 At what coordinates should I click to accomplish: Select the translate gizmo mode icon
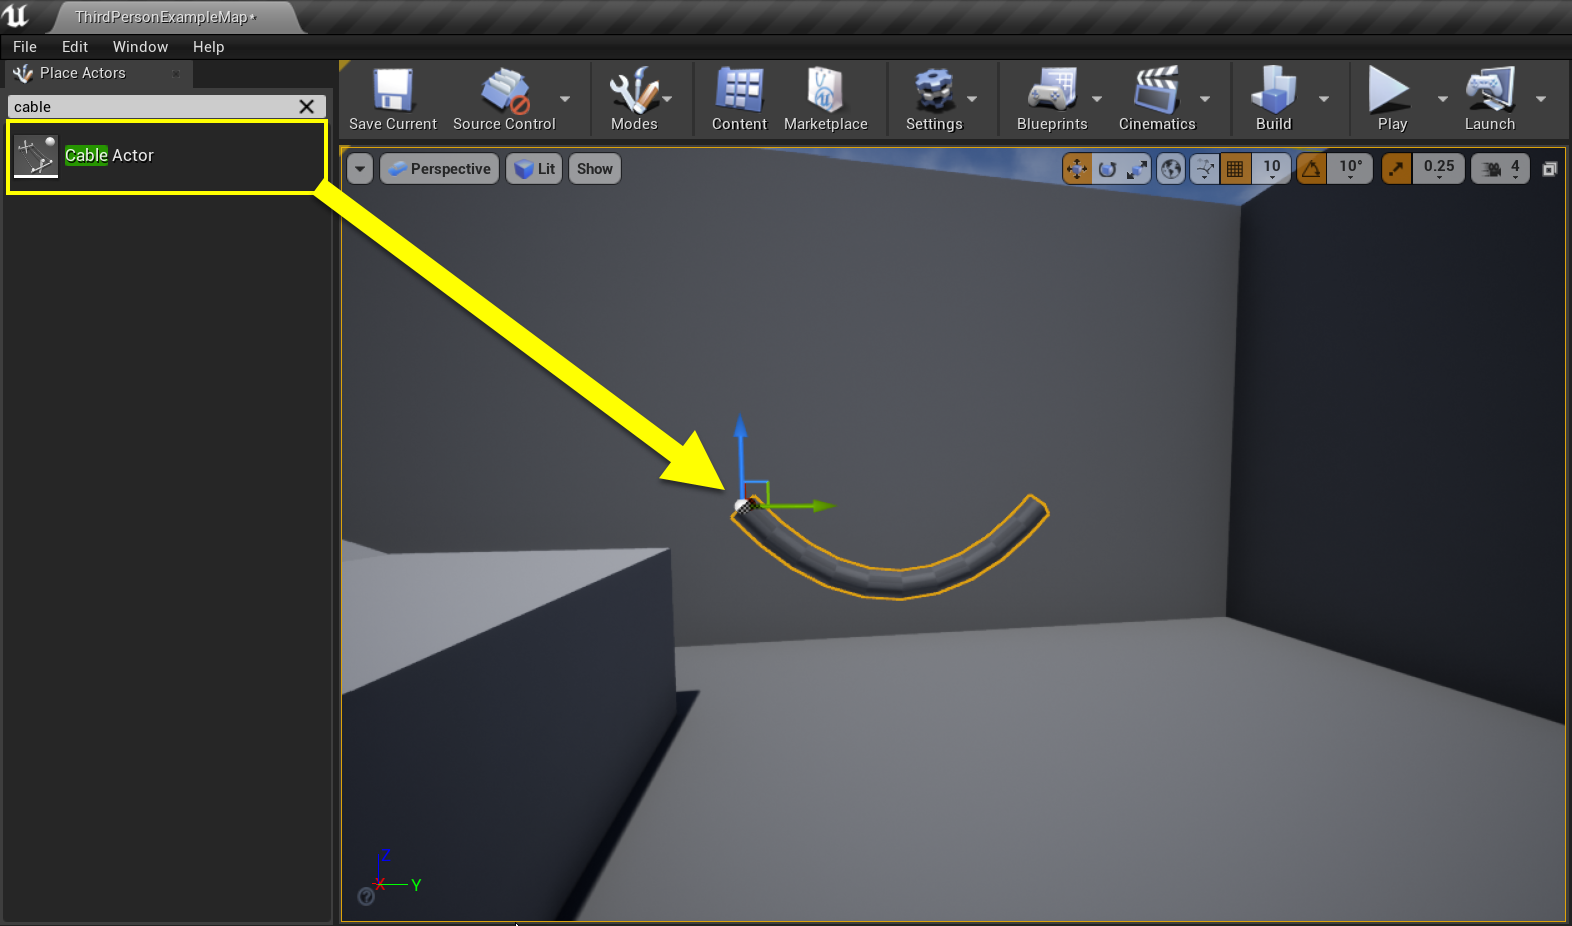1077,169
